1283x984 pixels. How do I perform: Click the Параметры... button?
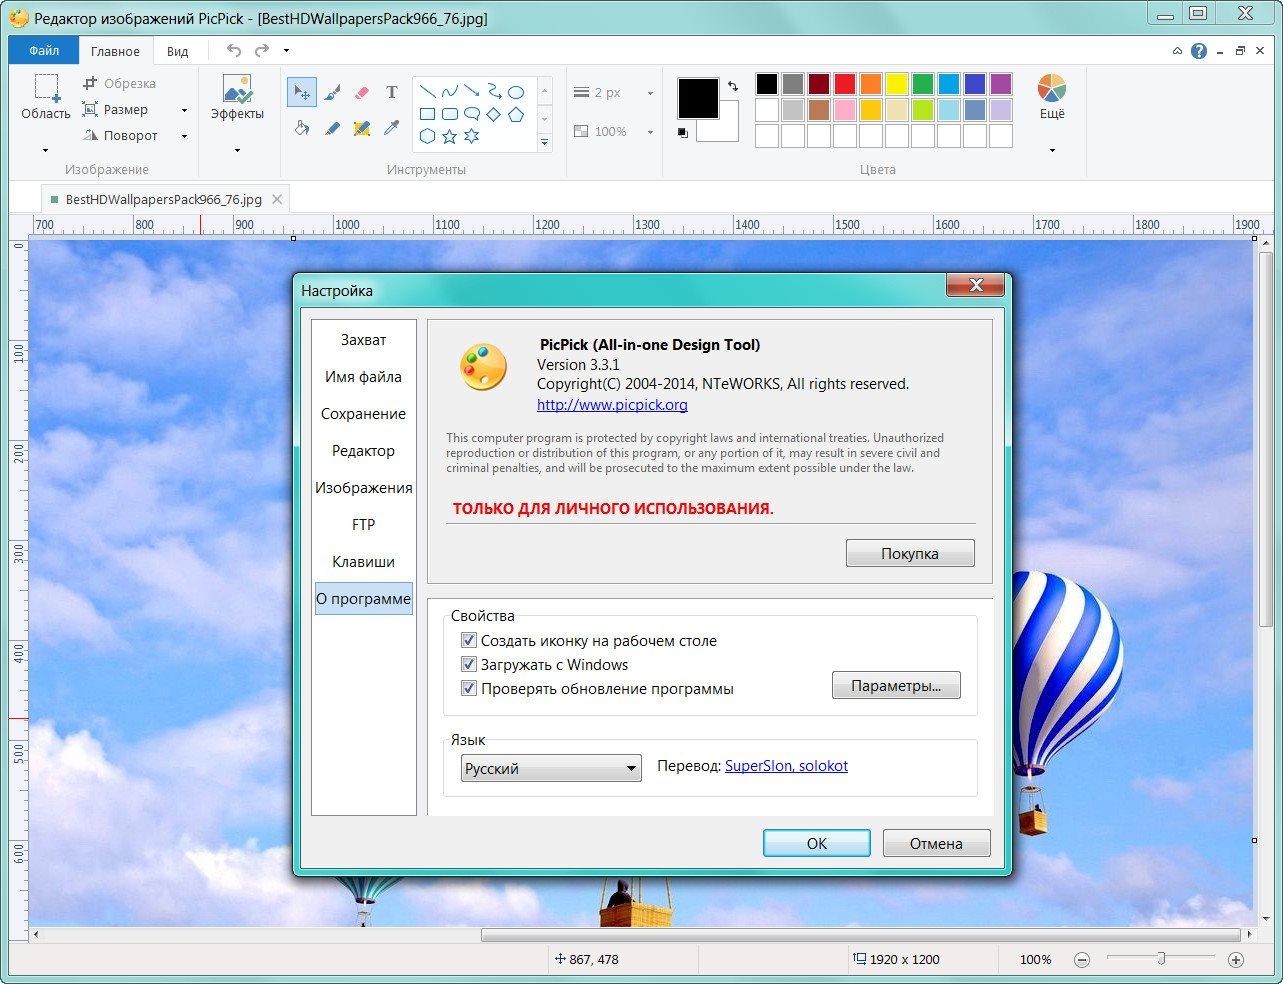pyautogui.click(x=896, y=685)
